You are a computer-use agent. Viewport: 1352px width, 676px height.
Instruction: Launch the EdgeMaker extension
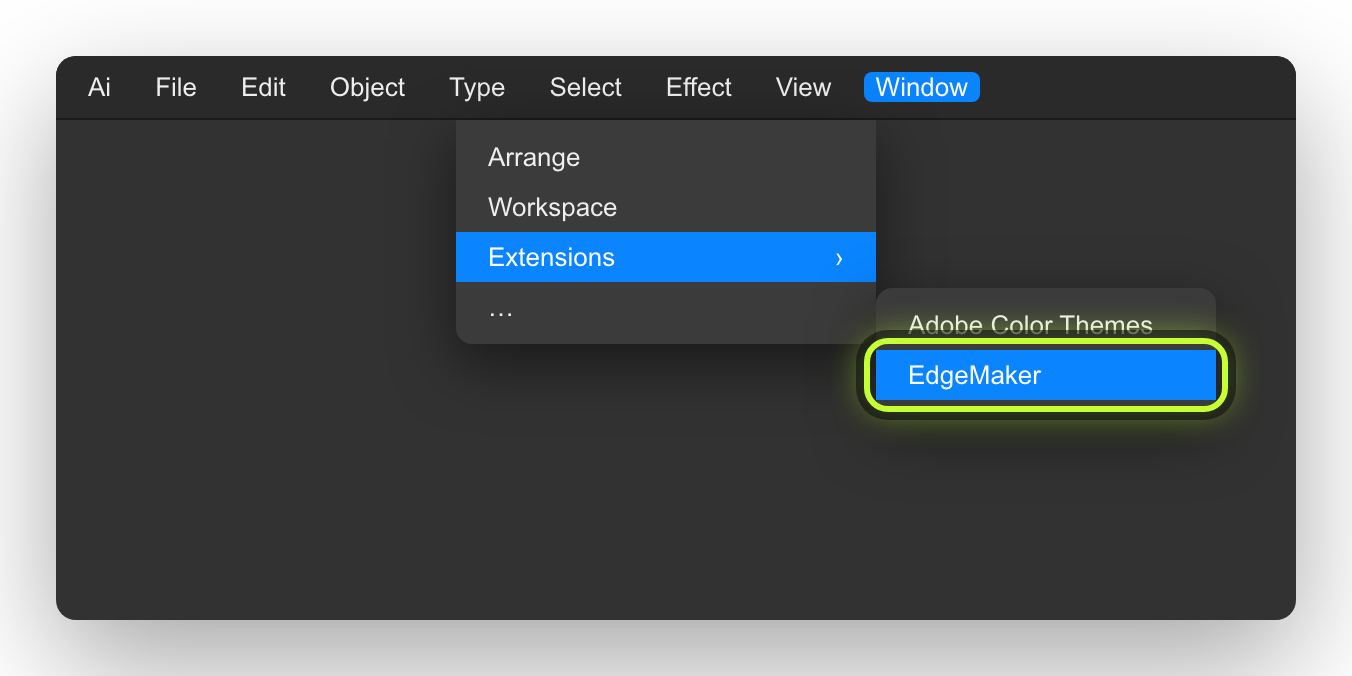coord(1046,375)
